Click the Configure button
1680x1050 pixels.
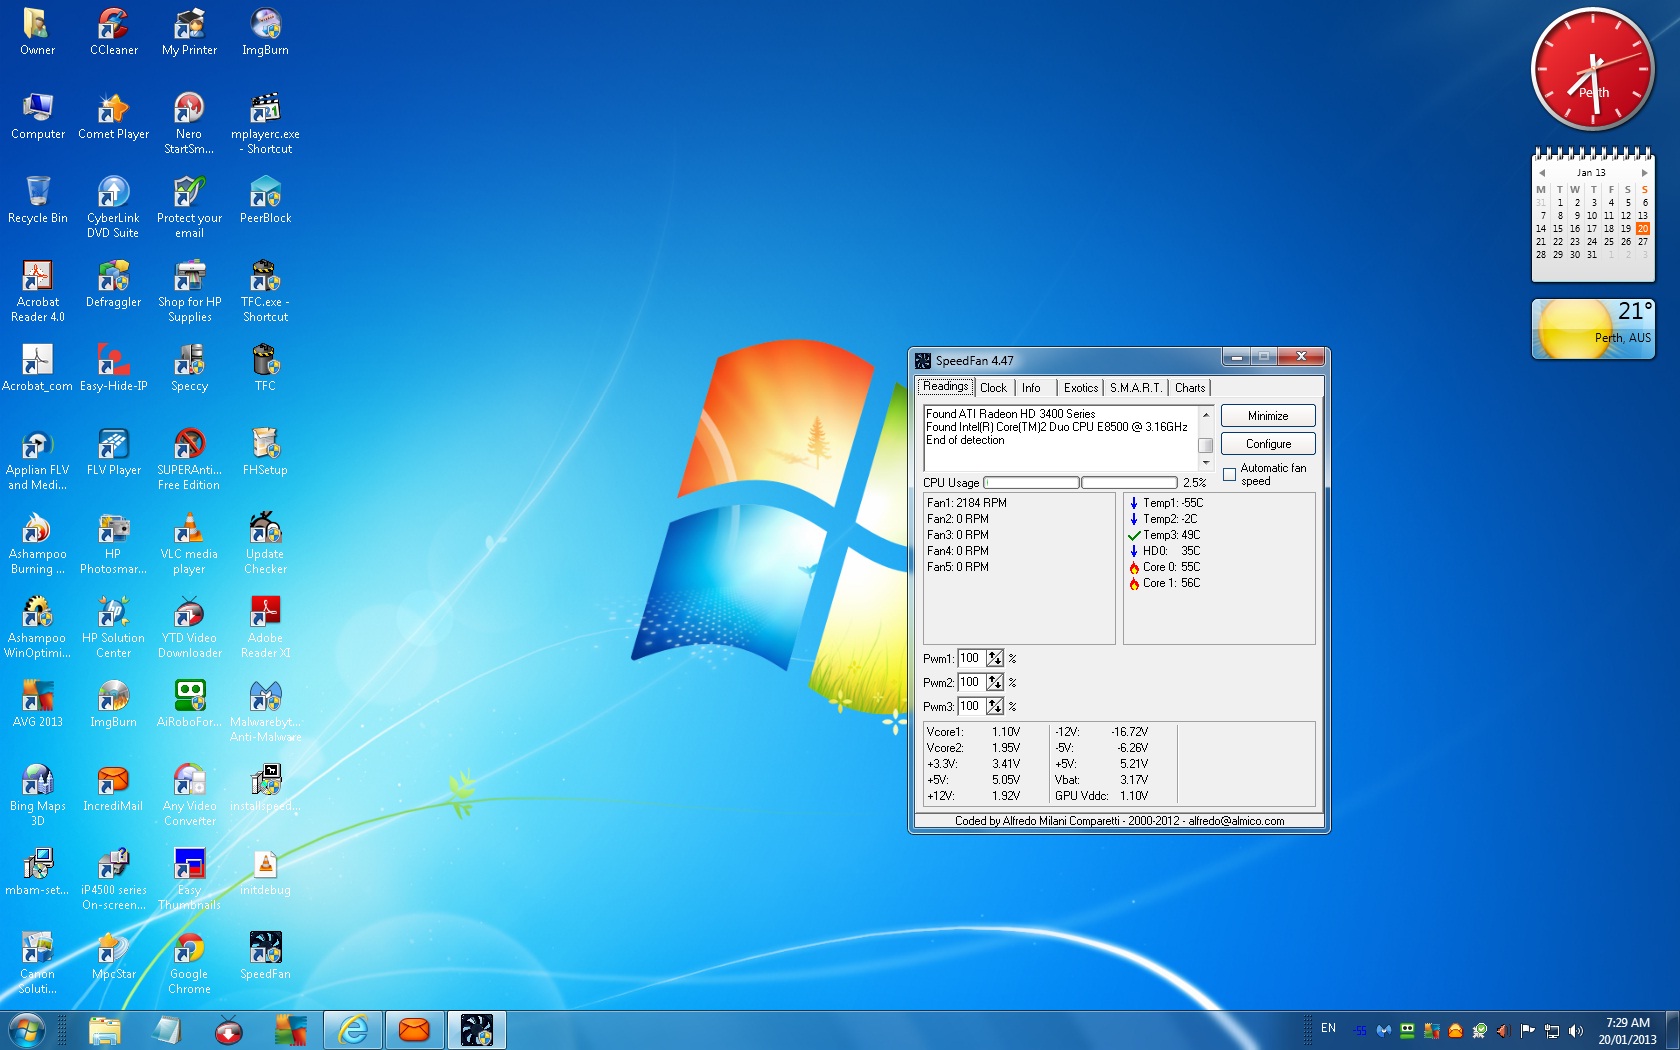[1268, 444]
